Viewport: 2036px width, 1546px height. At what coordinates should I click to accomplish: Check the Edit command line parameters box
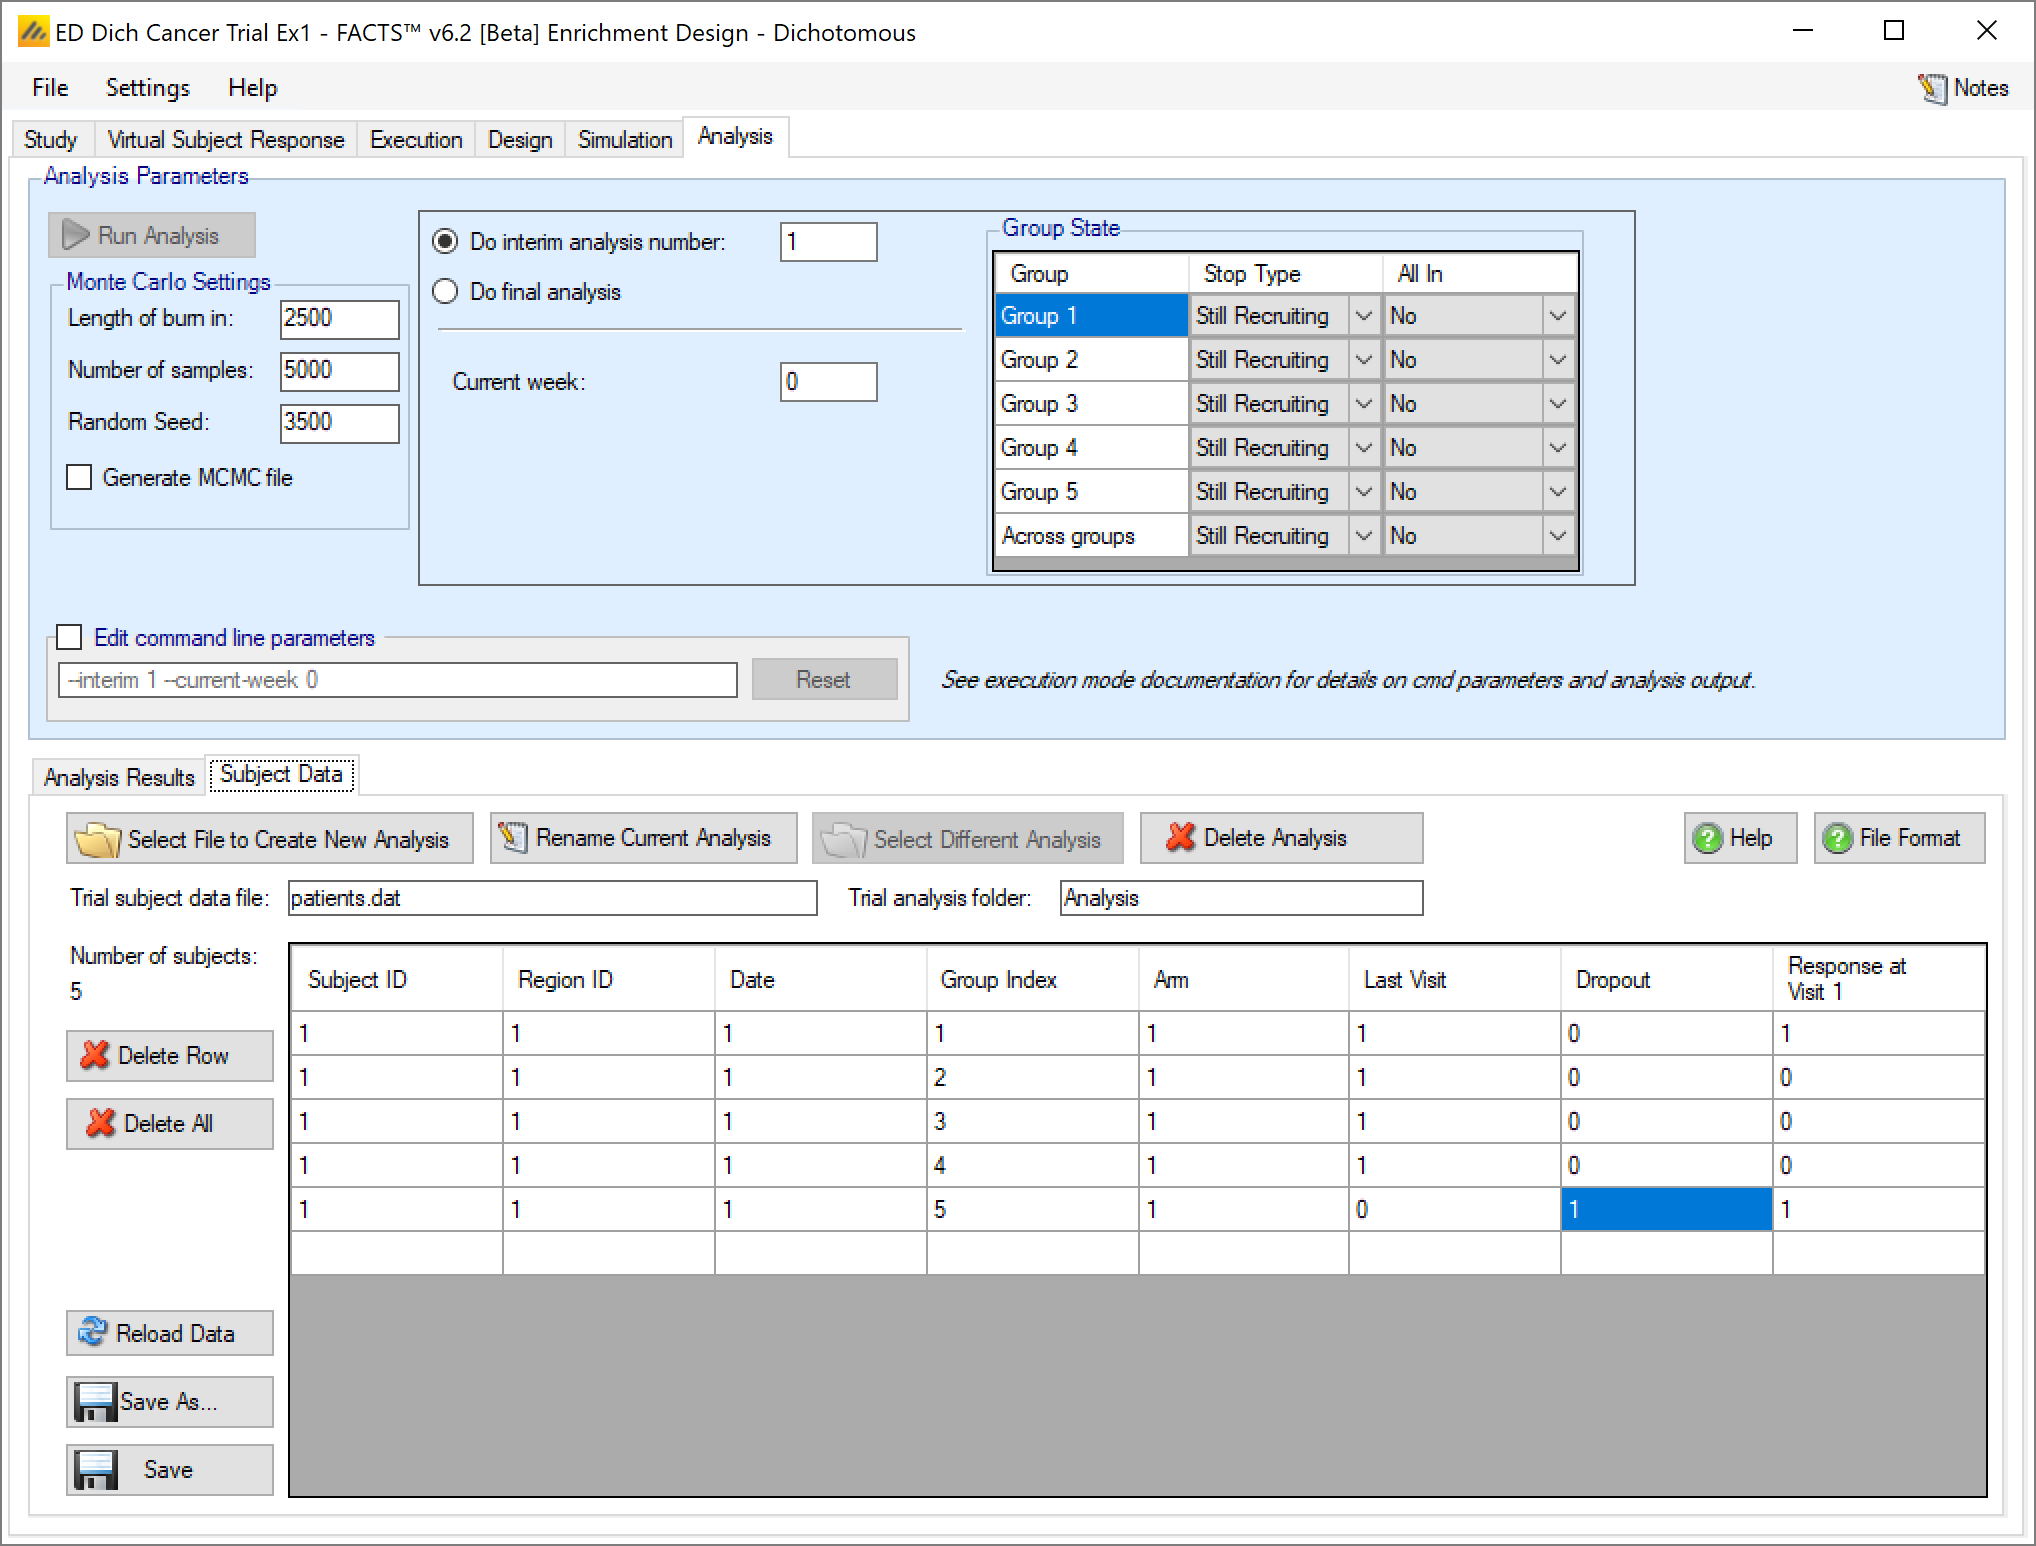tap(69, 637)
